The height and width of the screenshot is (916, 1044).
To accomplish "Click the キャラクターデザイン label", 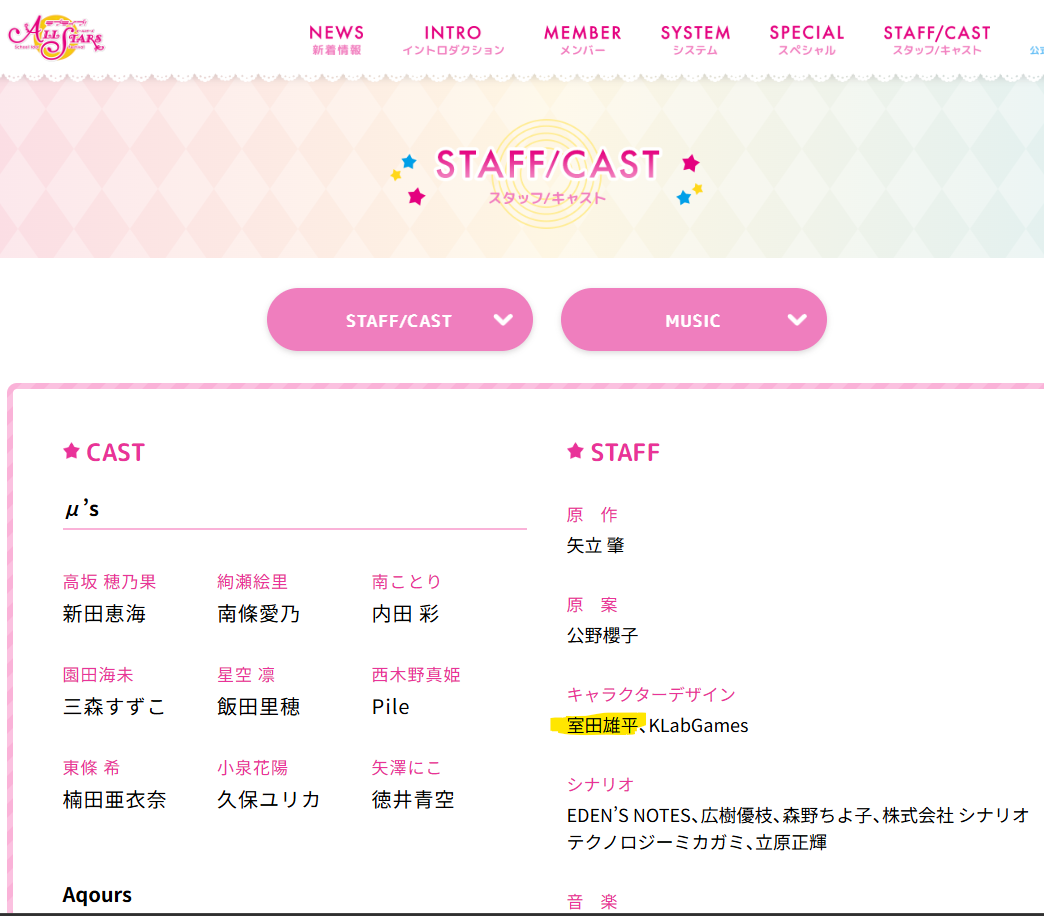I will pyautogui.click(x=651, y=695).
